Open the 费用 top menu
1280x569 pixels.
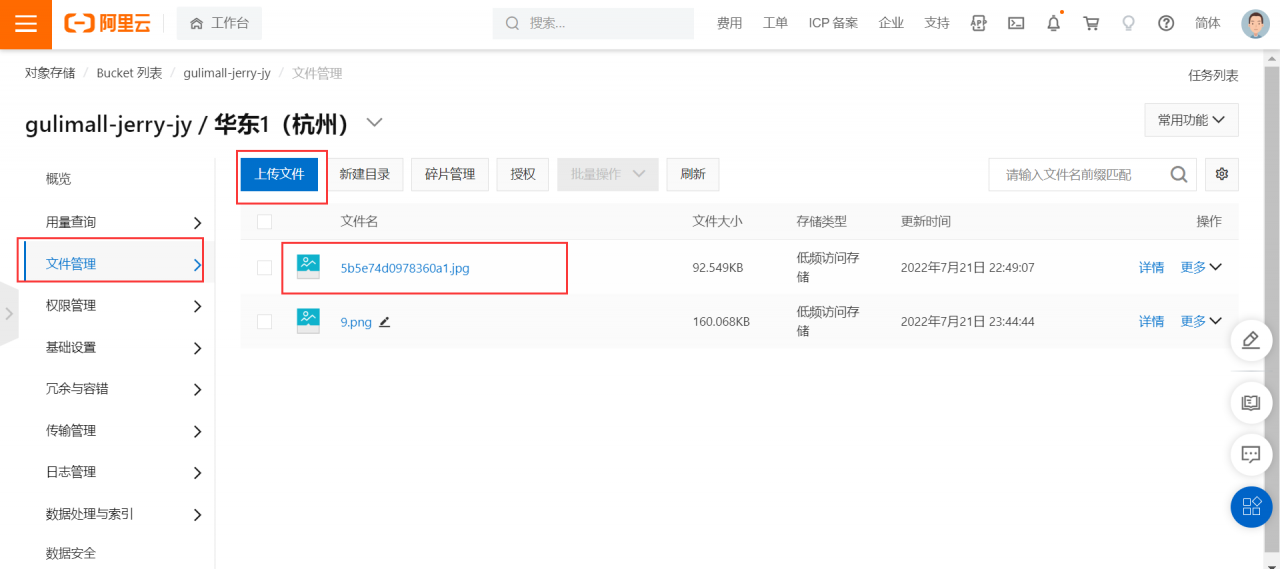click(x=730, y=23)
